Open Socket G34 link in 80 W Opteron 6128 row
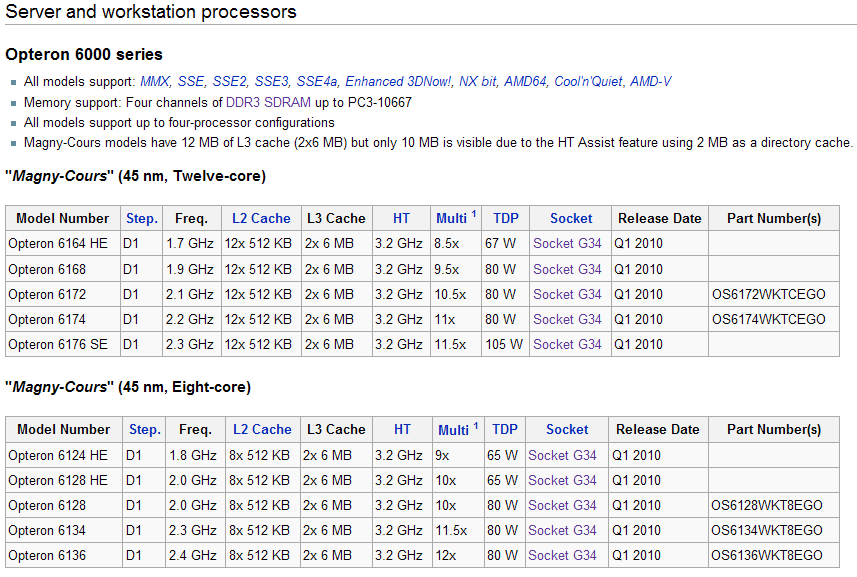 562,505
